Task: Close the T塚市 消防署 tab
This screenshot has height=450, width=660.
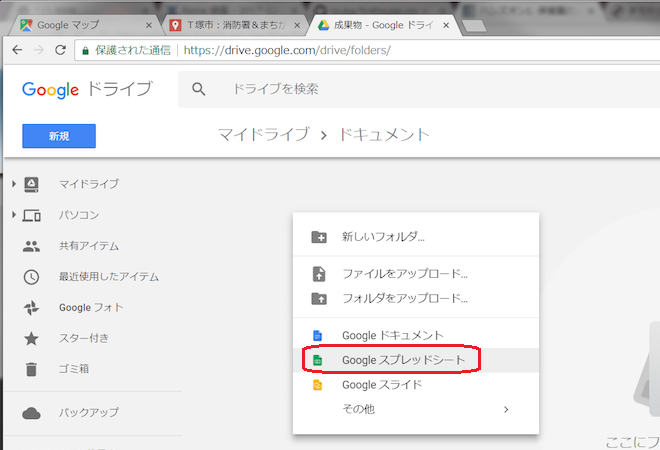Action: point(297,26)
